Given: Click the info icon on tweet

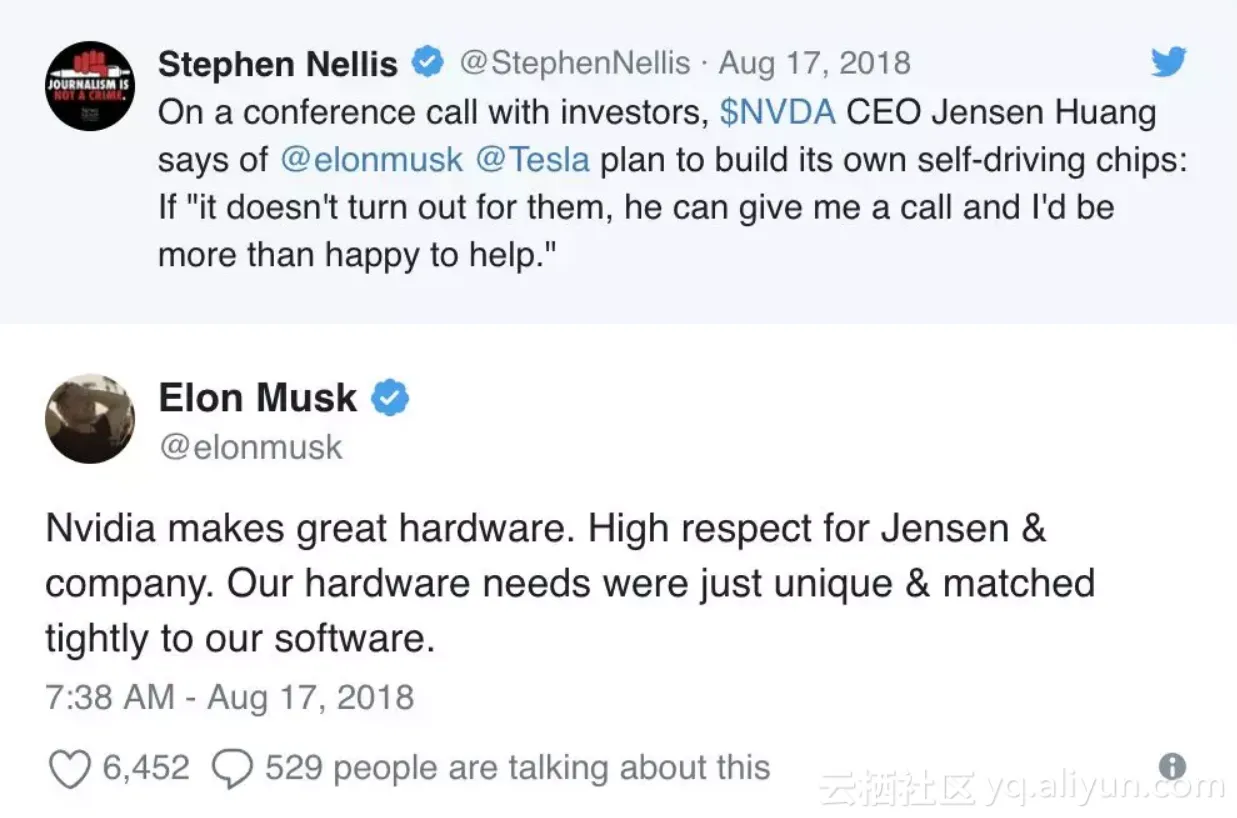Looking at the screenshot, I should point(1171,767).
